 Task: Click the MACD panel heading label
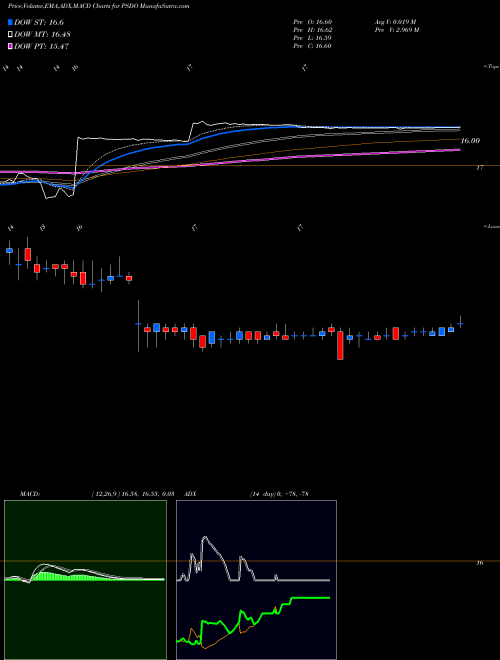click(x=30, y=494)
